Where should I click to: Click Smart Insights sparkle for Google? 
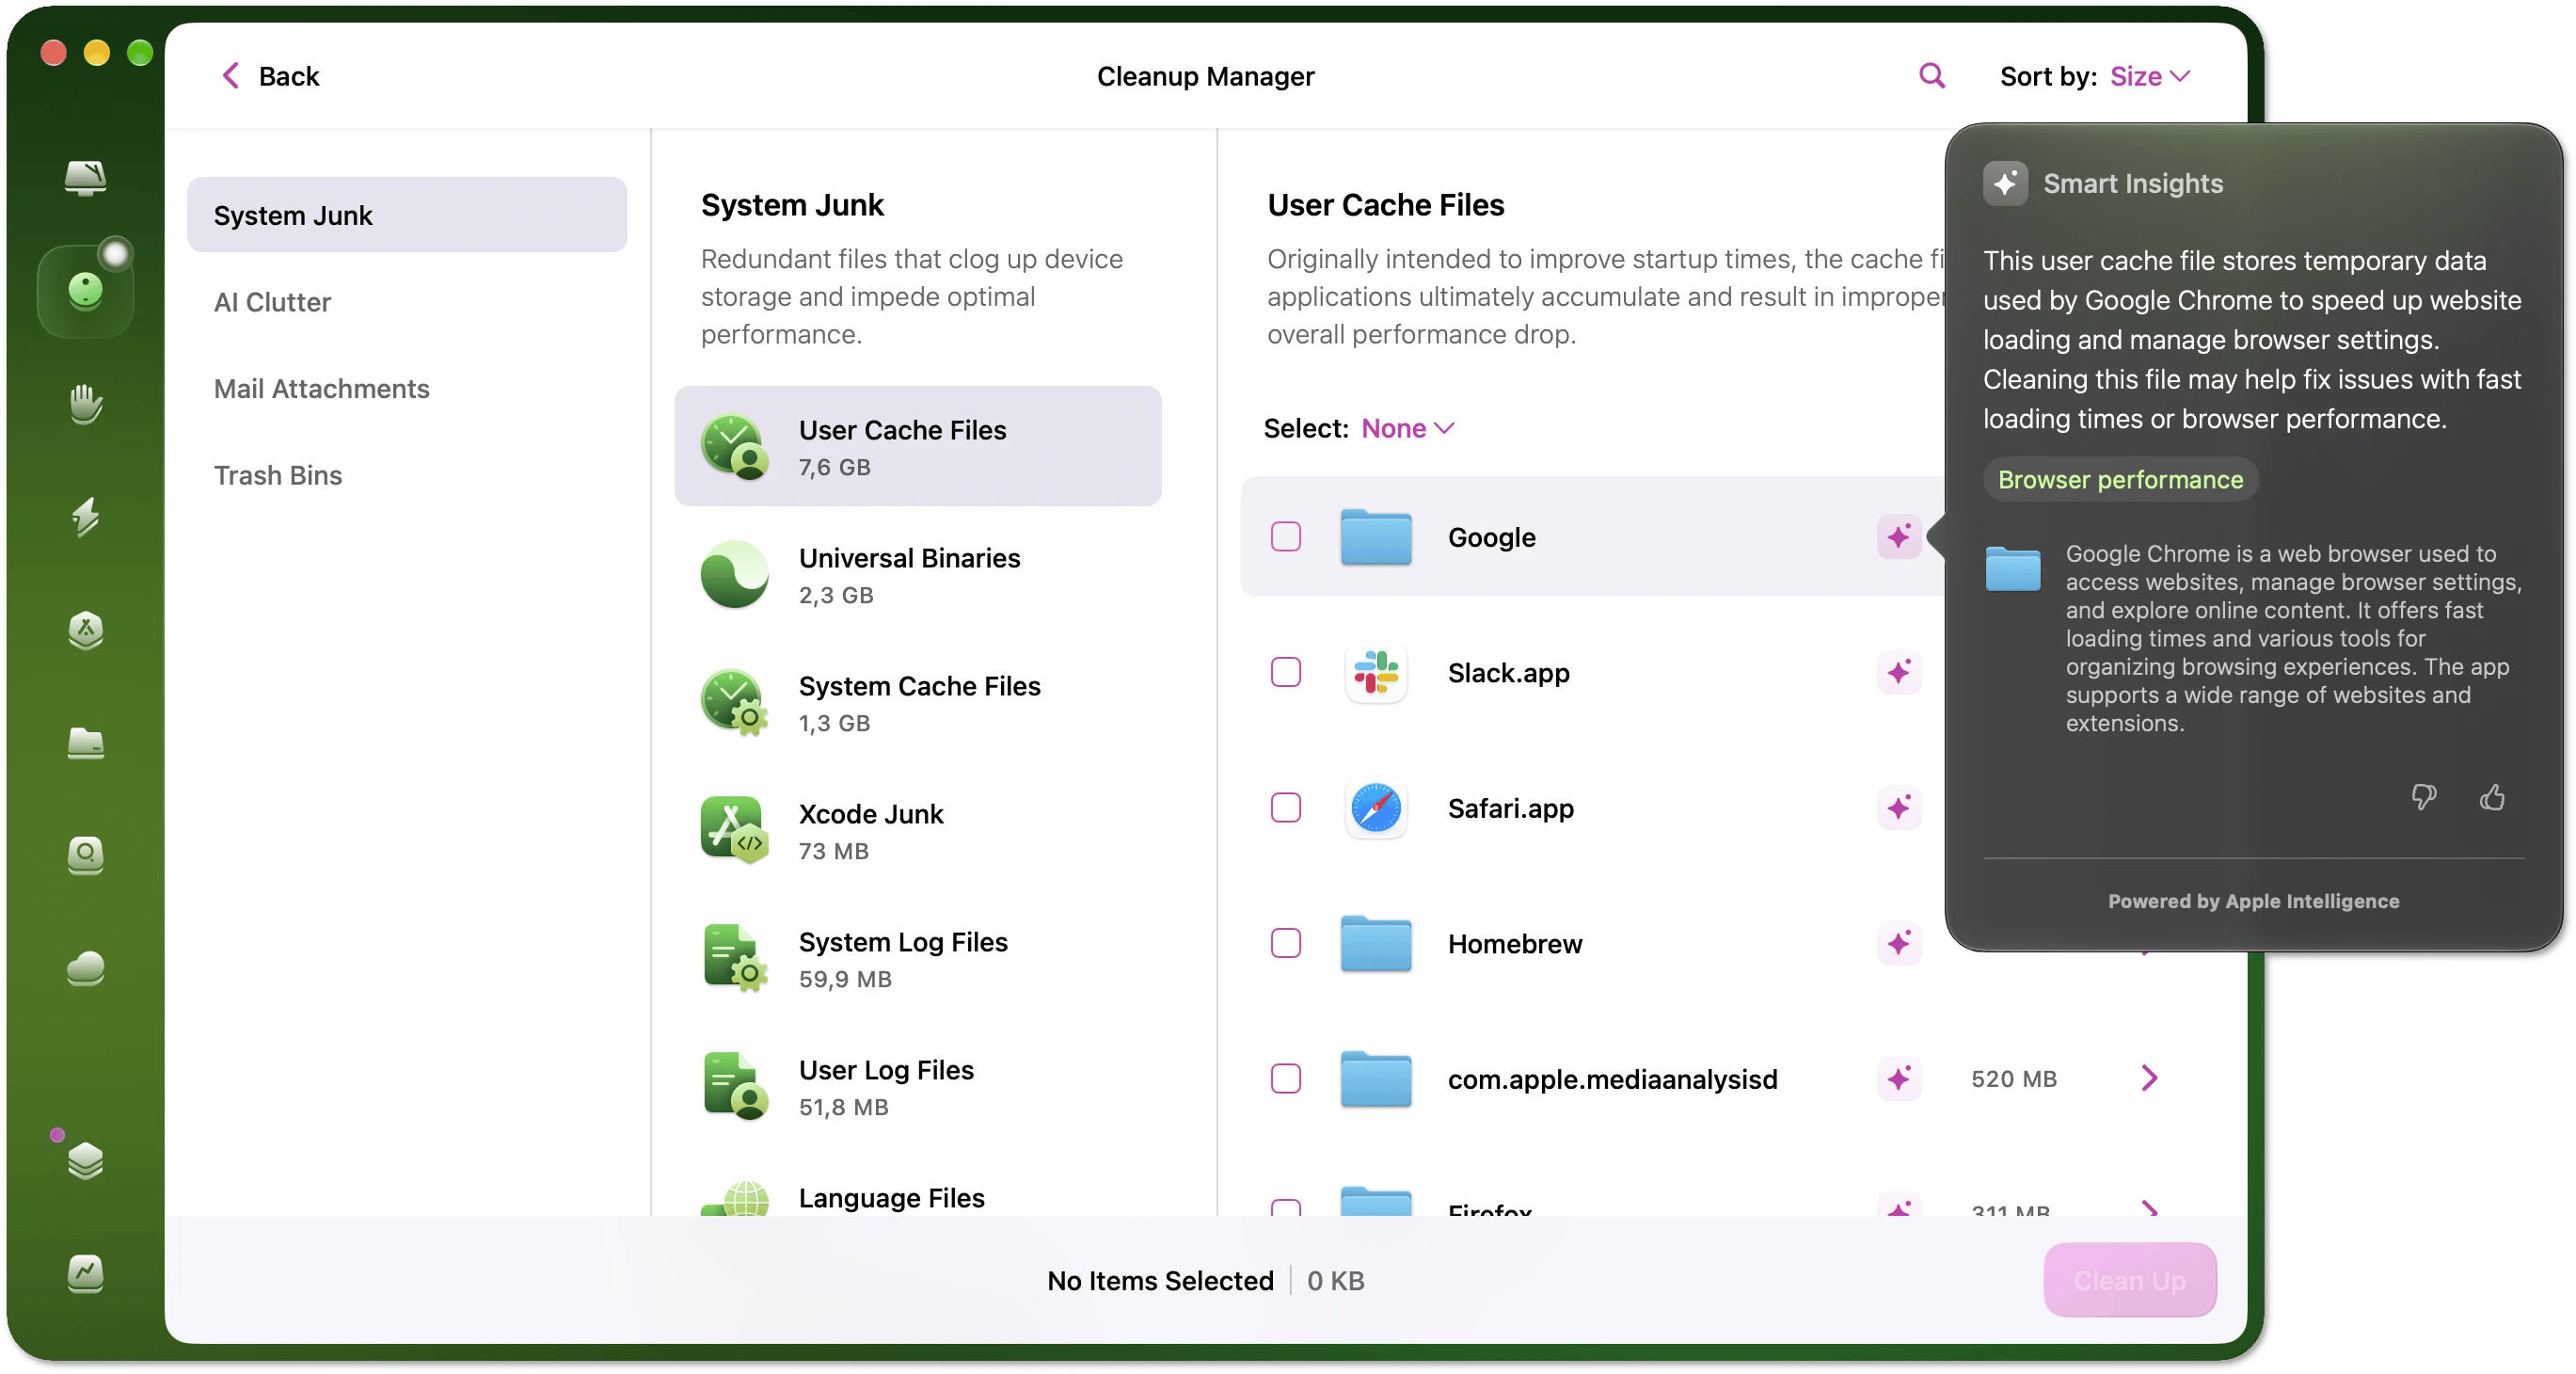pyautogui.click(x=1898, y=537)
